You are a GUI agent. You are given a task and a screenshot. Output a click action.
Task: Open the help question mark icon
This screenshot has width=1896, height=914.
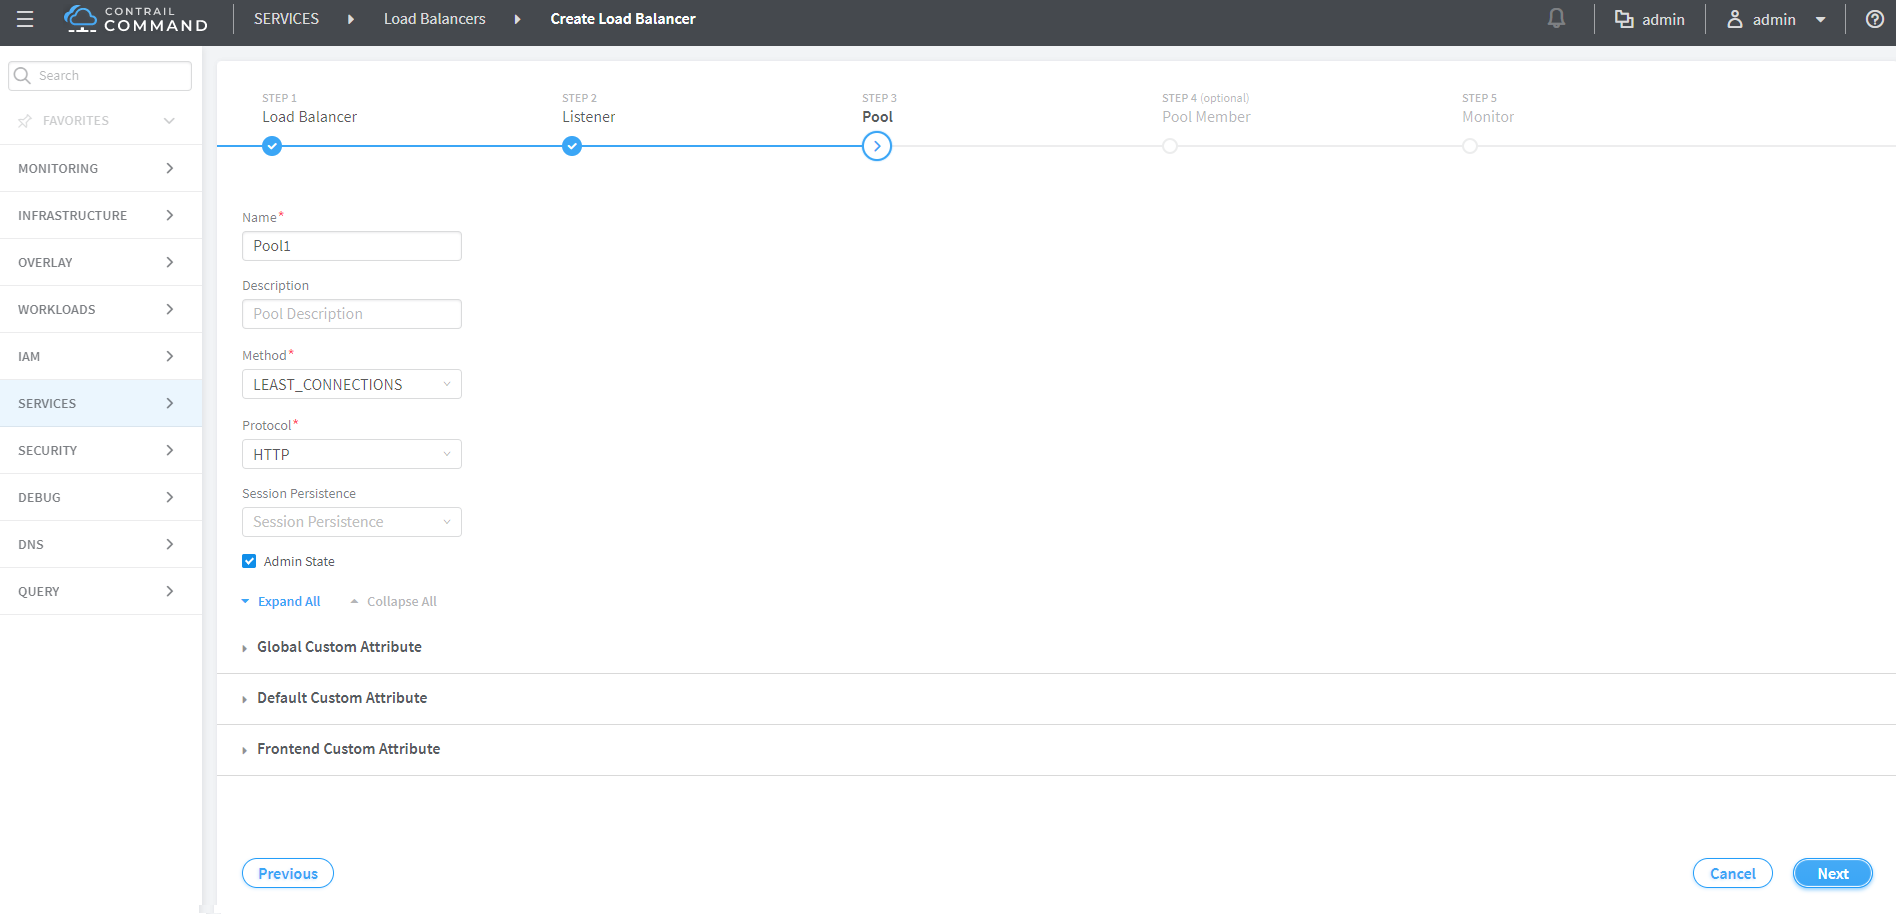1875,19
